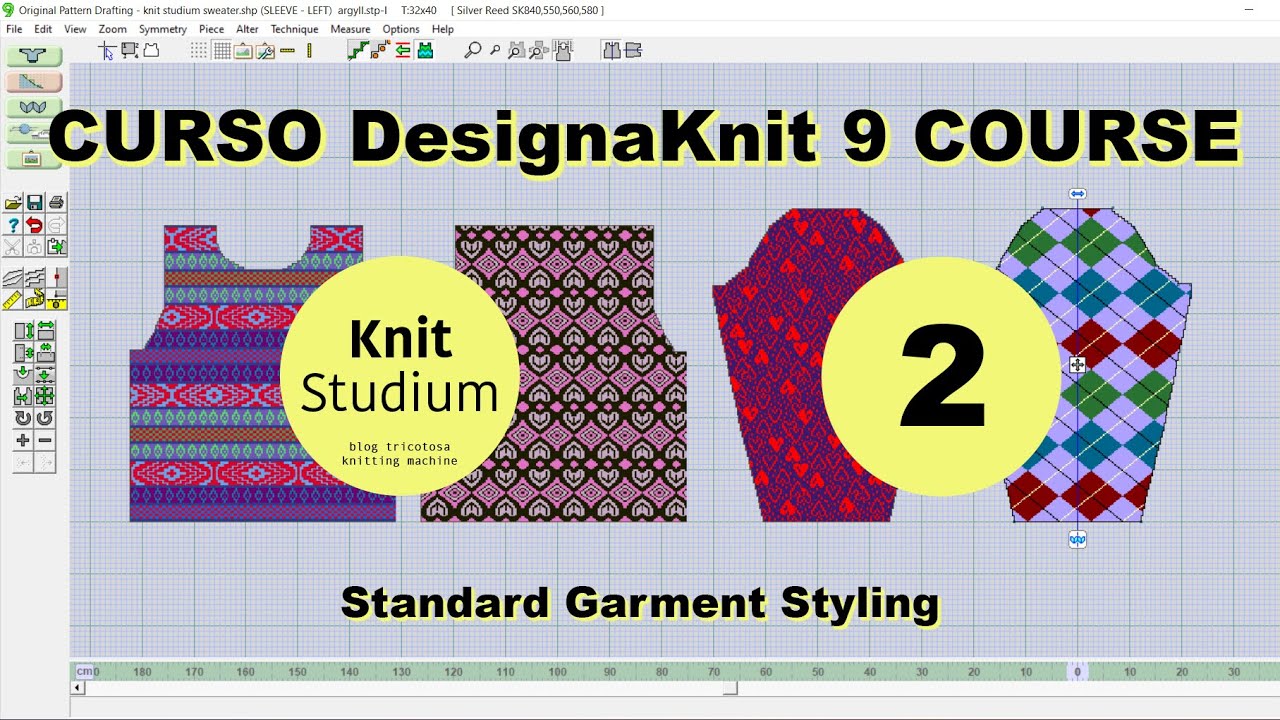Click the sweater-shaped Standard Garment Styling button

pyautogui.click(x=34, y=57)
